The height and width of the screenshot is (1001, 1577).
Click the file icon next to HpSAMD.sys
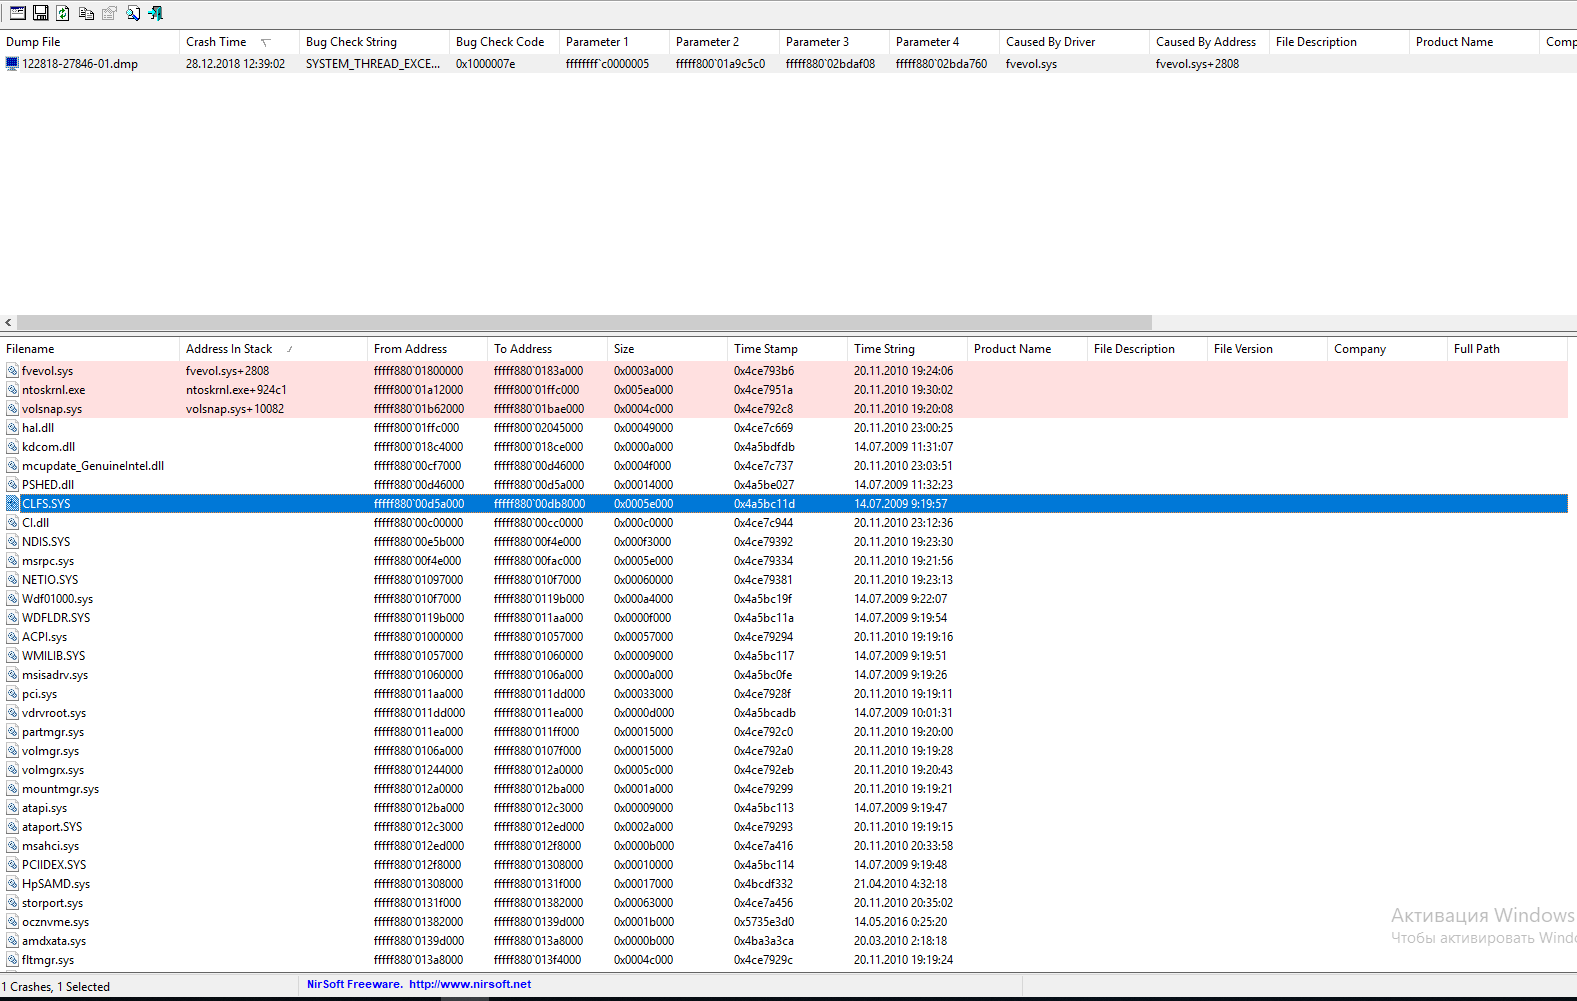point(12,884)
